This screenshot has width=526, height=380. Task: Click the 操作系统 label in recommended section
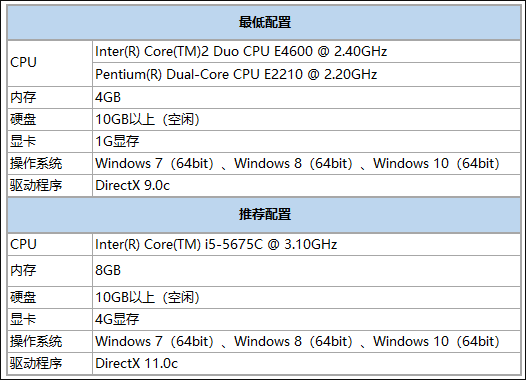click(50, 341)
